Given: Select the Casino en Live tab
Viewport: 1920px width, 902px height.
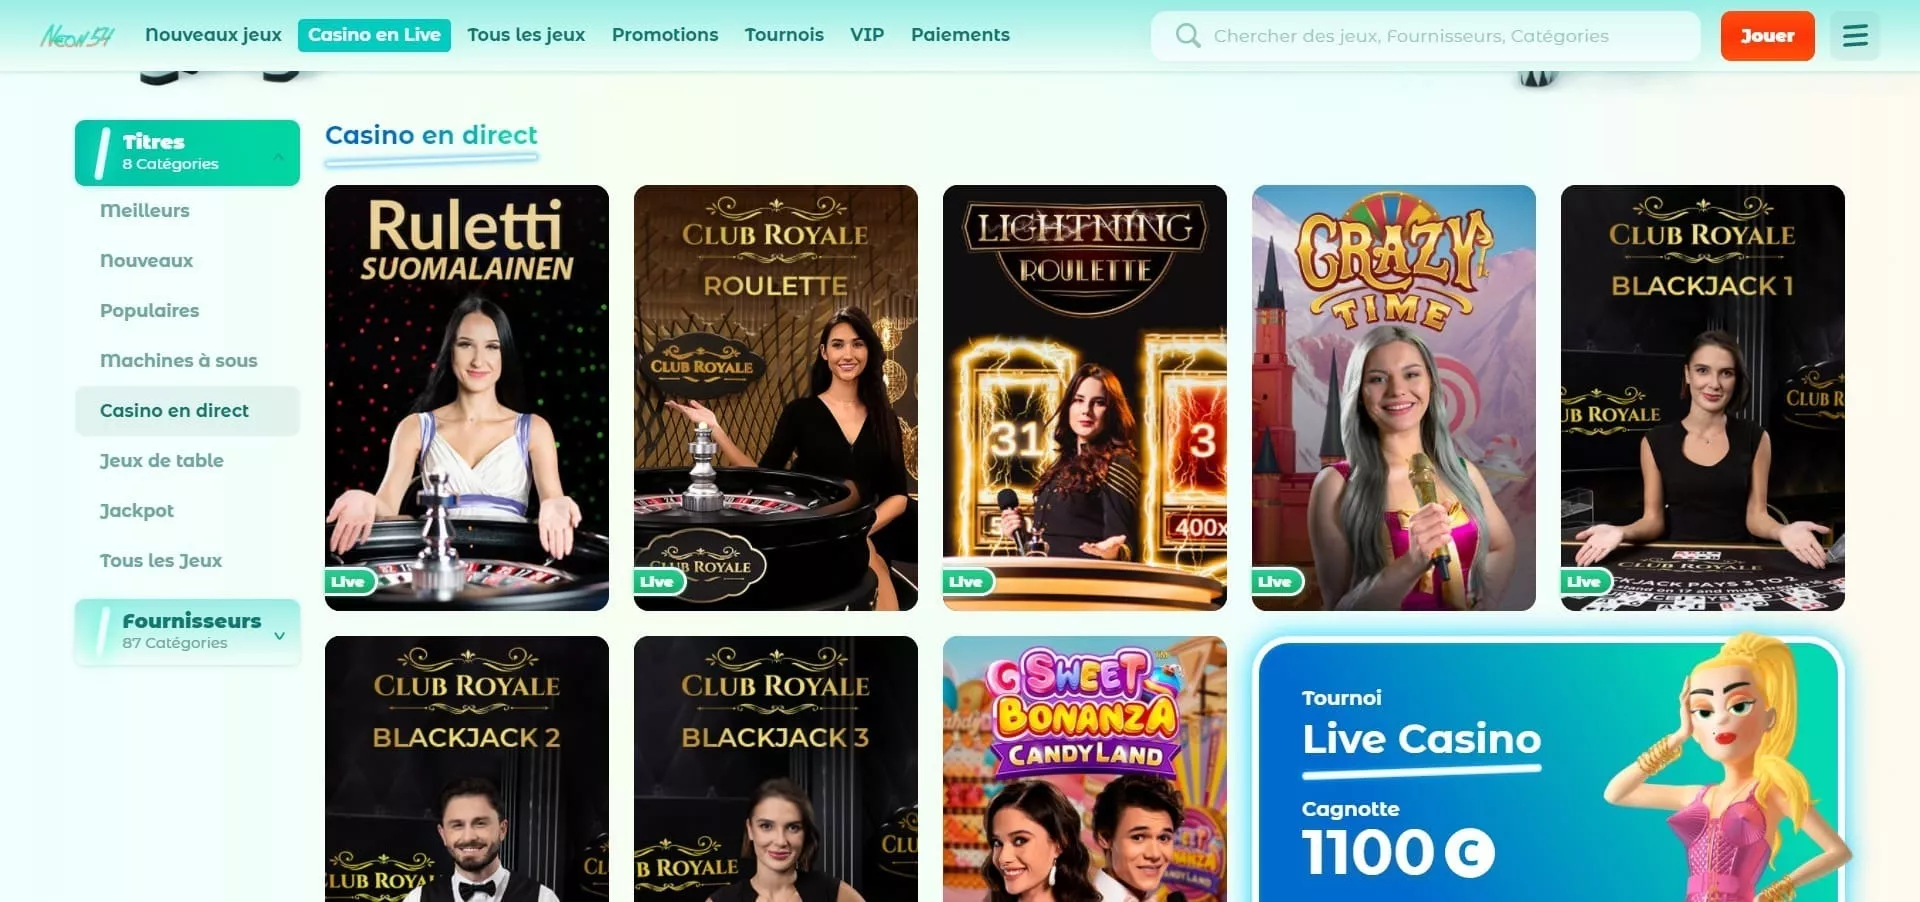Looking at the screenshot, I should click(x=374, y=35).
